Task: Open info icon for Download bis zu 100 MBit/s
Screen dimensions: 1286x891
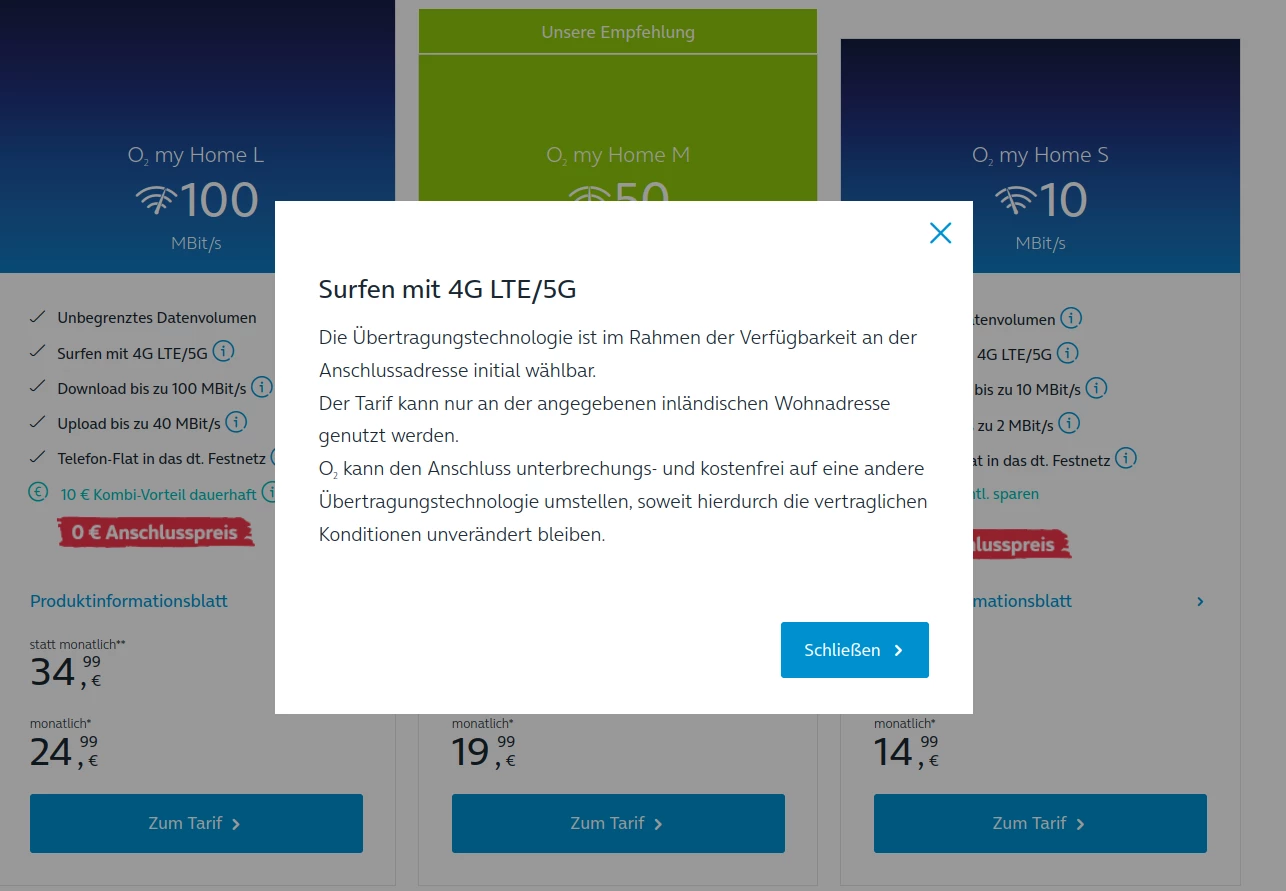Action: 262,387
